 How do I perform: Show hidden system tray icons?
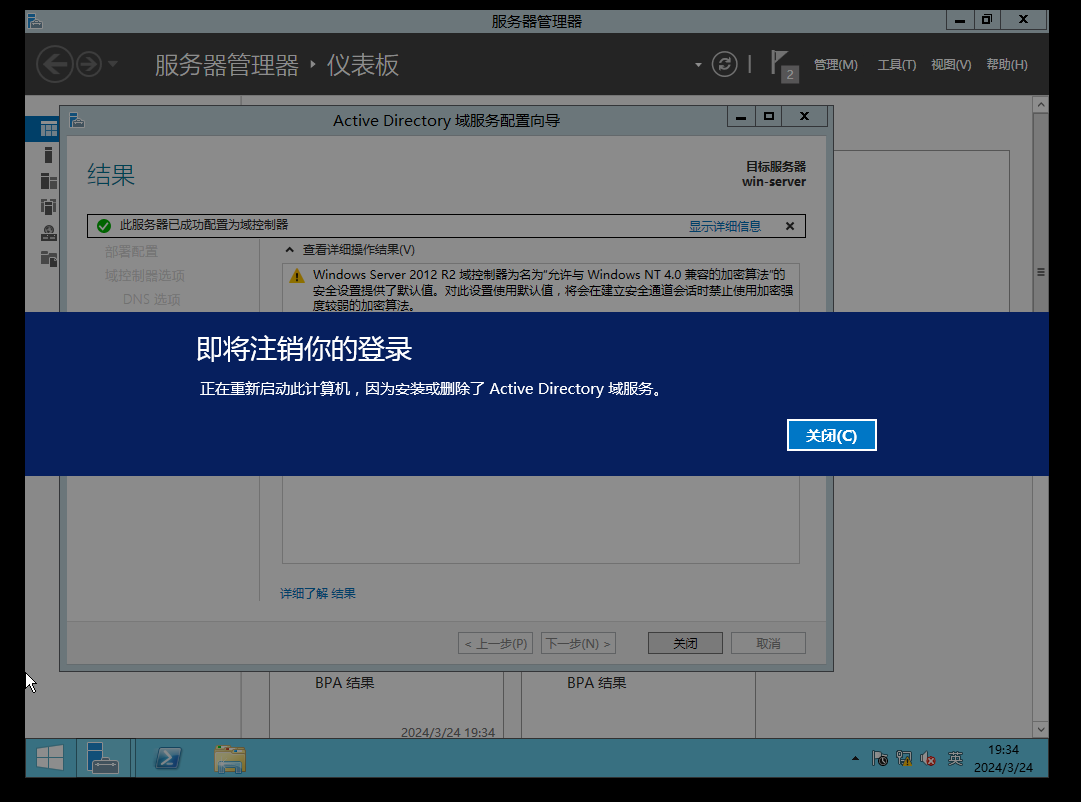pos(855,759)
